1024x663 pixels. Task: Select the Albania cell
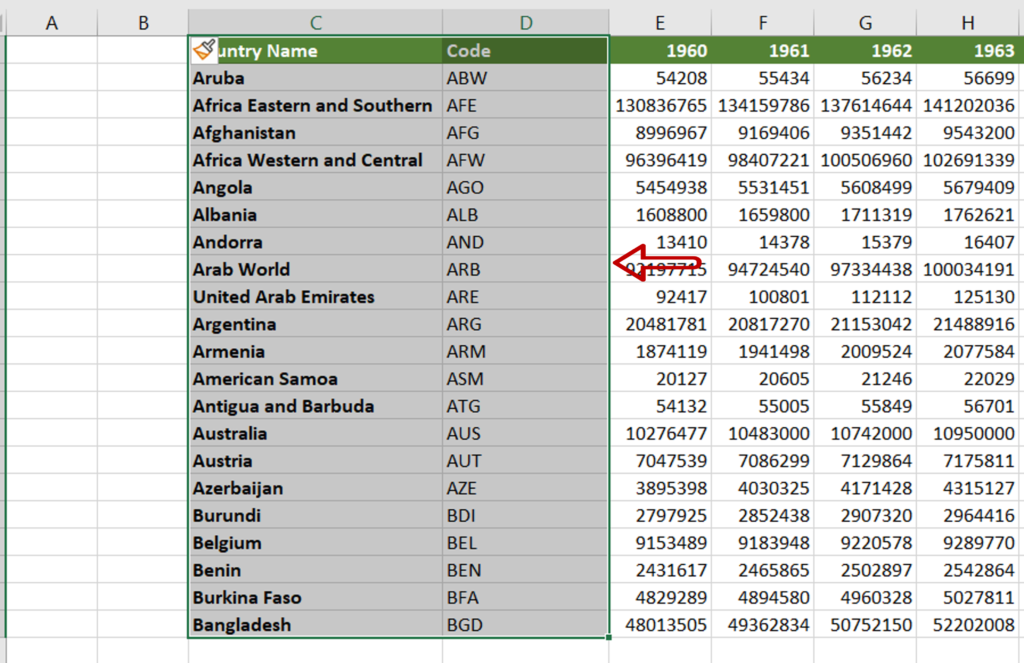[x=315, y=215]
